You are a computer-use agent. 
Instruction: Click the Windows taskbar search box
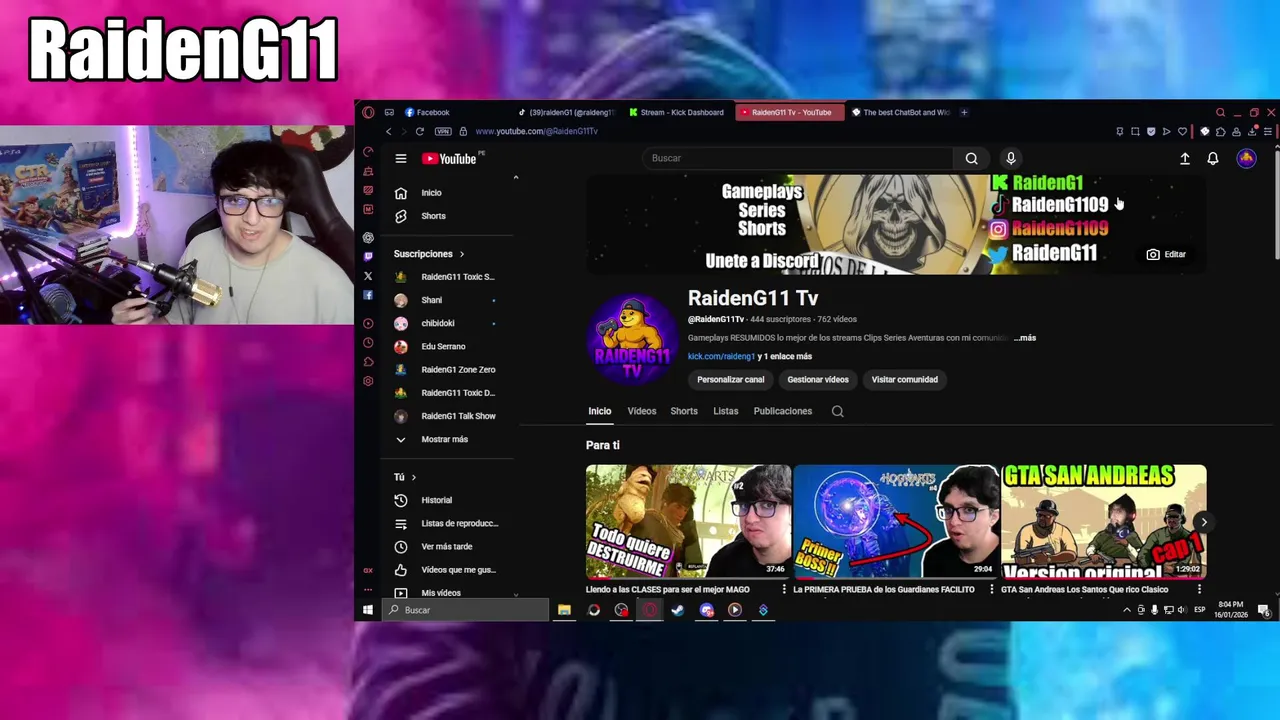pyautogui.click(x=466, y=610)
